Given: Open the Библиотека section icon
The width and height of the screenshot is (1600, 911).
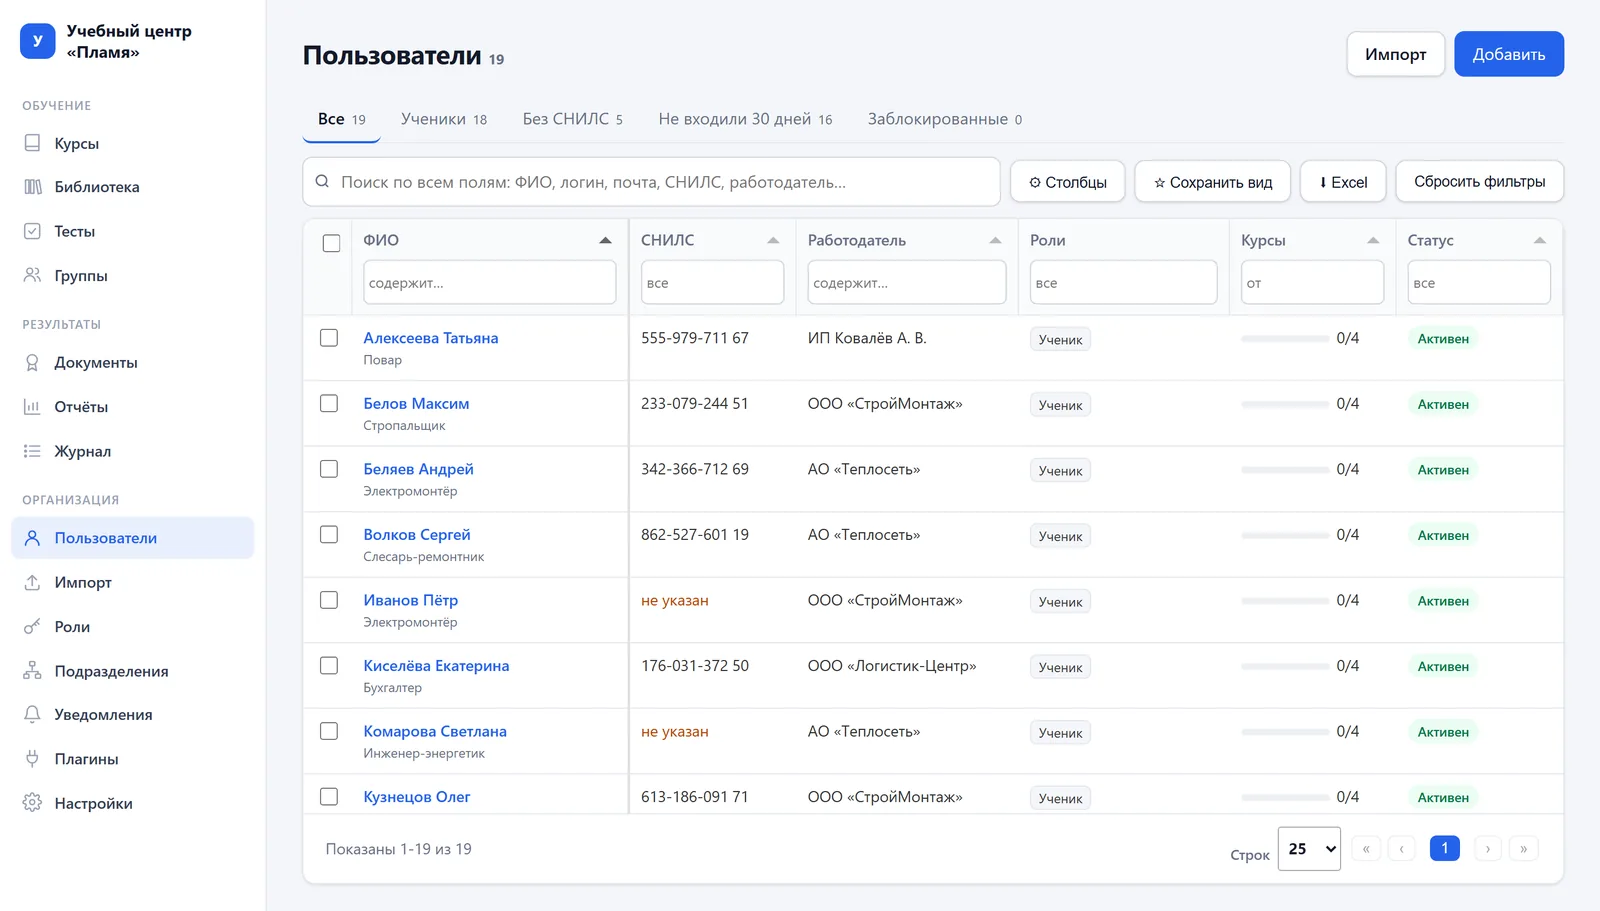Looking at the screenshot, I should tap(33, 187).
